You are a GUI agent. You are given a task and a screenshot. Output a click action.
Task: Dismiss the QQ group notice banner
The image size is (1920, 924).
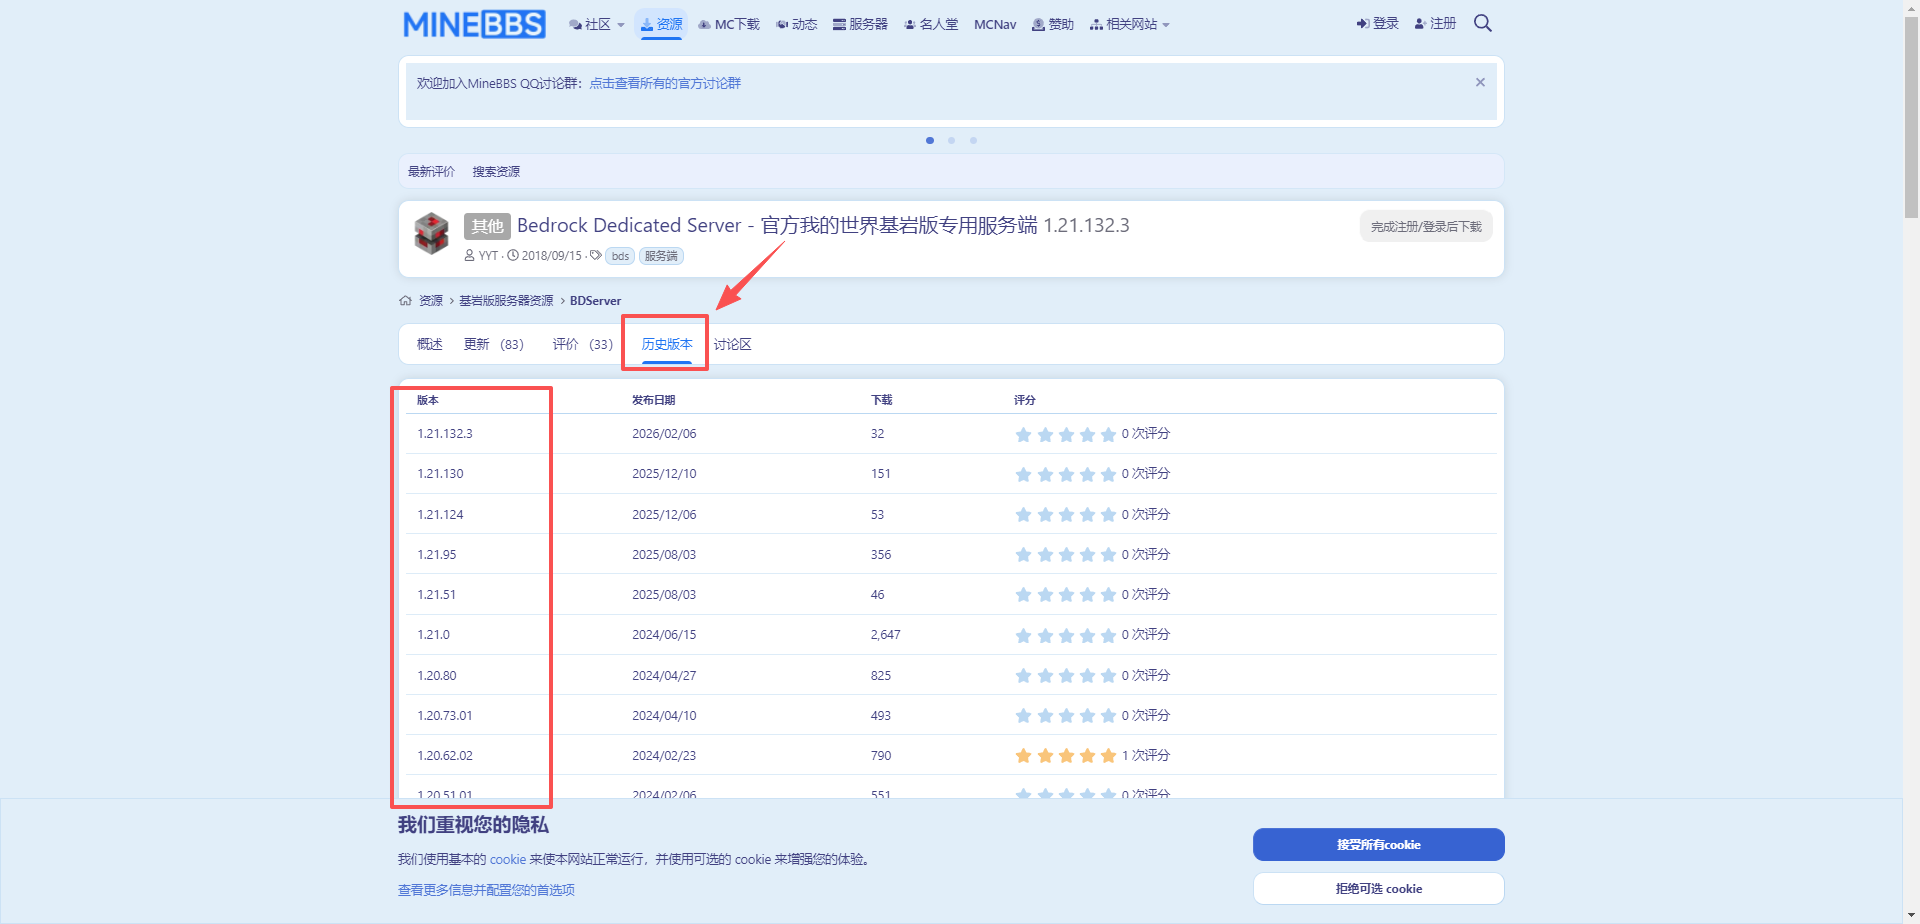click(1480, 83)
